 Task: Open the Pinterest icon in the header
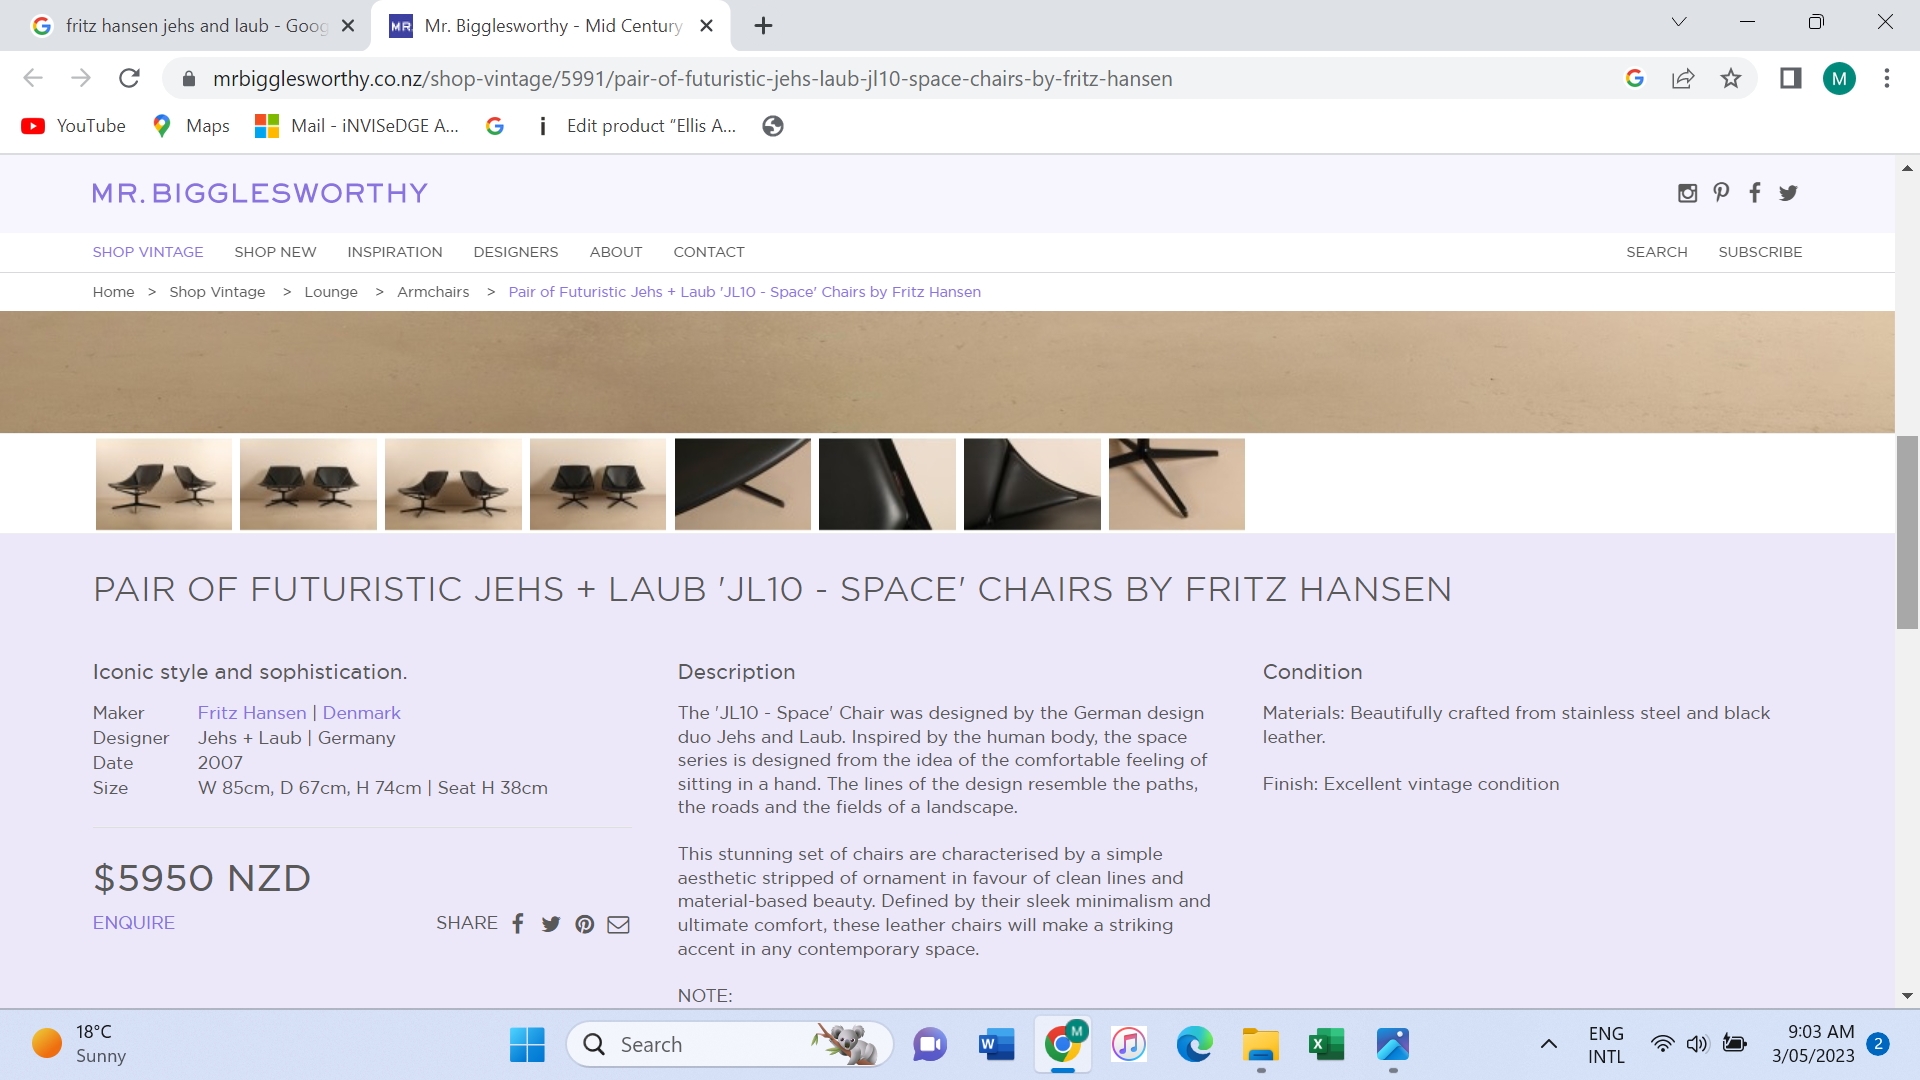click(x=1721, y=192)
